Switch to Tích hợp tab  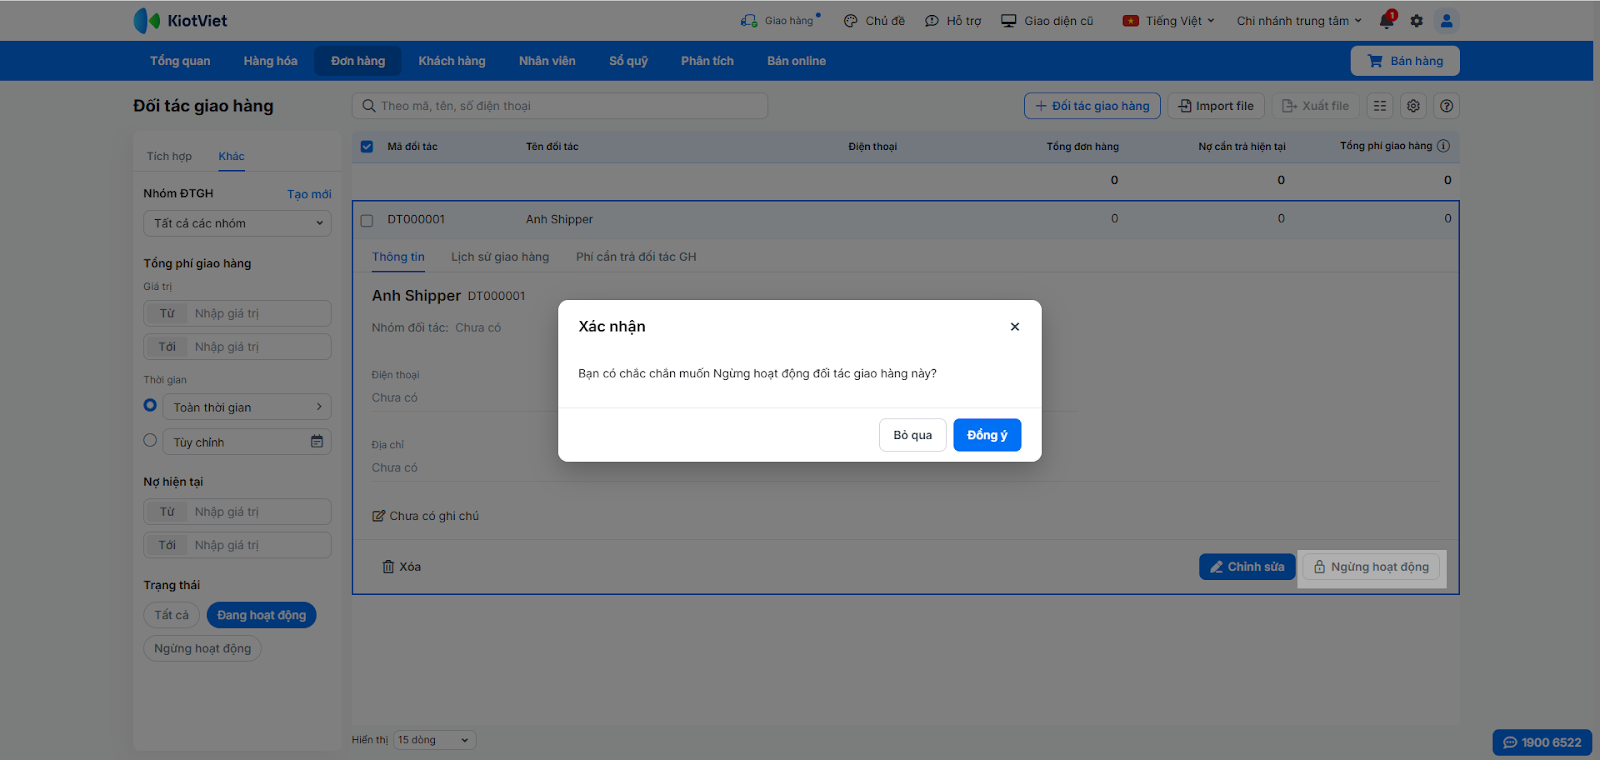pyautogui.click(x=169, y=156)
